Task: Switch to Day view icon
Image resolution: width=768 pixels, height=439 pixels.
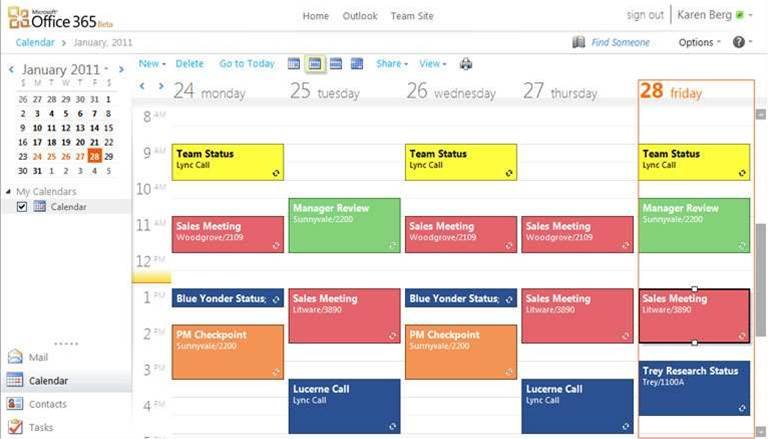Action: (x=294, y=64)
